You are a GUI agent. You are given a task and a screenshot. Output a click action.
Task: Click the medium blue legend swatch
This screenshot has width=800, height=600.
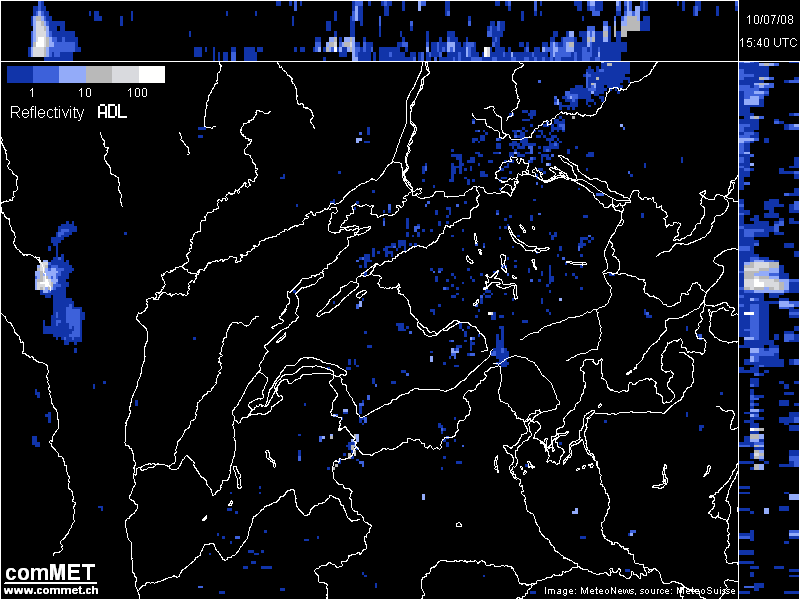(46, 74)
